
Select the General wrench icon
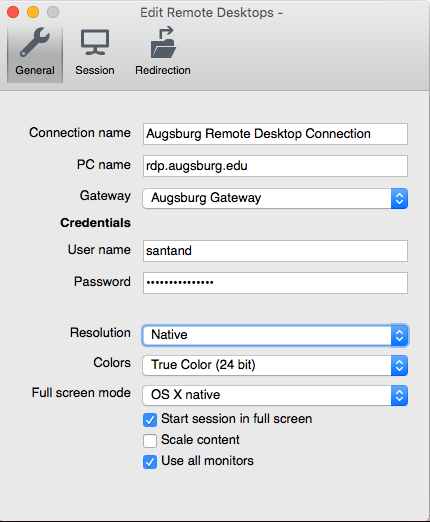click(35, 42)
